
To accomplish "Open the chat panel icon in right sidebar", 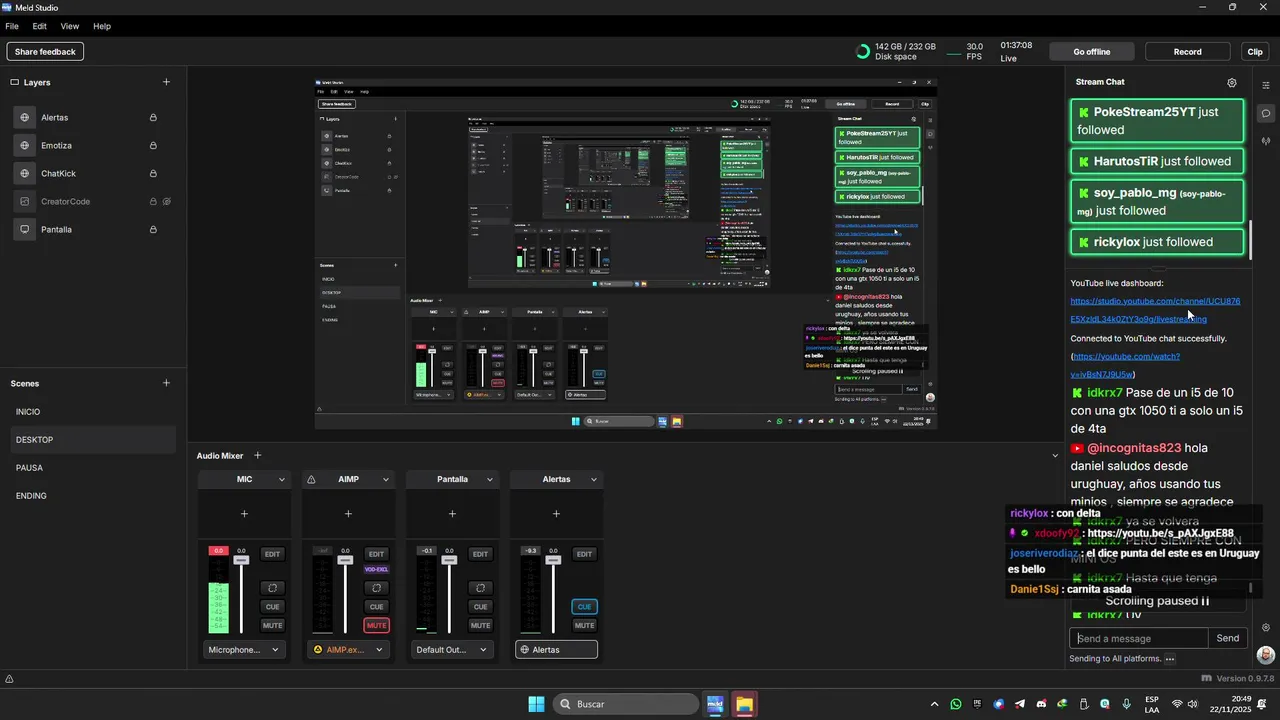I will [x=1266, y=113].
